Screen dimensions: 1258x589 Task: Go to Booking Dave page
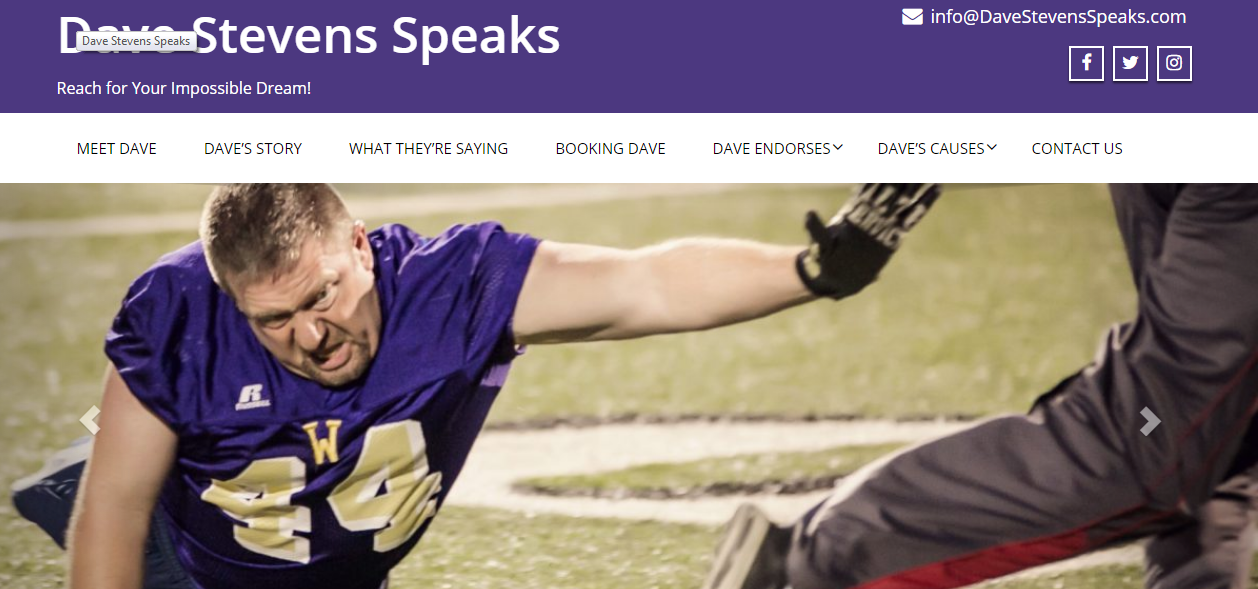click(x=610, y=148)
